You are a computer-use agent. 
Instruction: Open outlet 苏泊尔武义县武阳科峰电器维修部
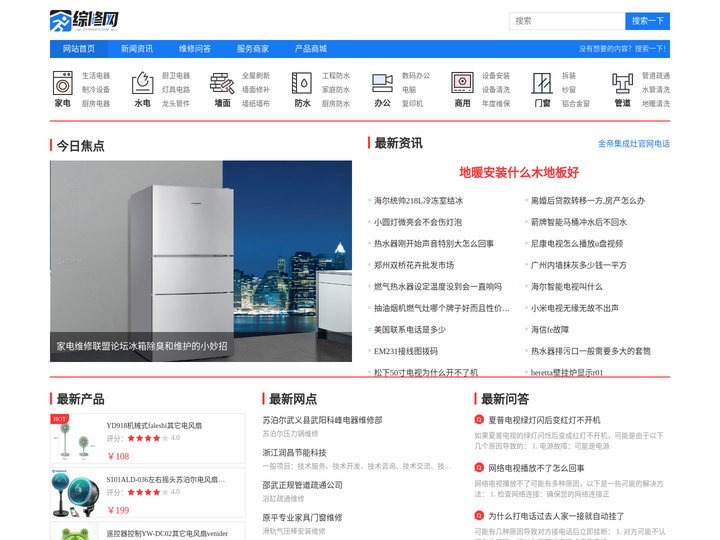pyautogui.click(x=322, y=420)
